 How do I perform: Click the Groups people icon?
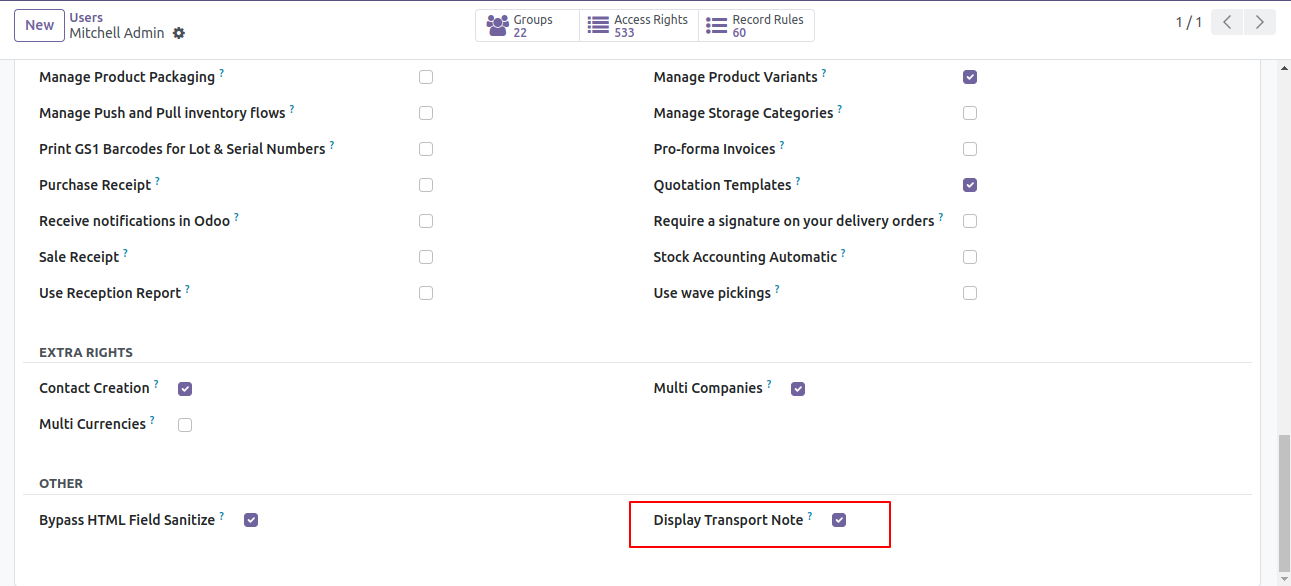tap(497, 26)
